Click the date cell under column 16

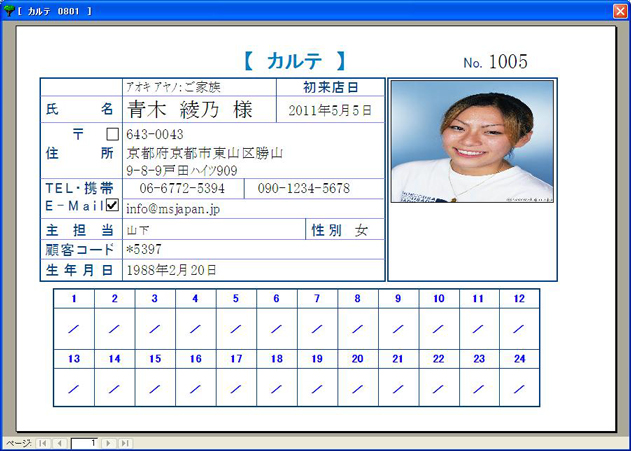(x=196, y=389)
